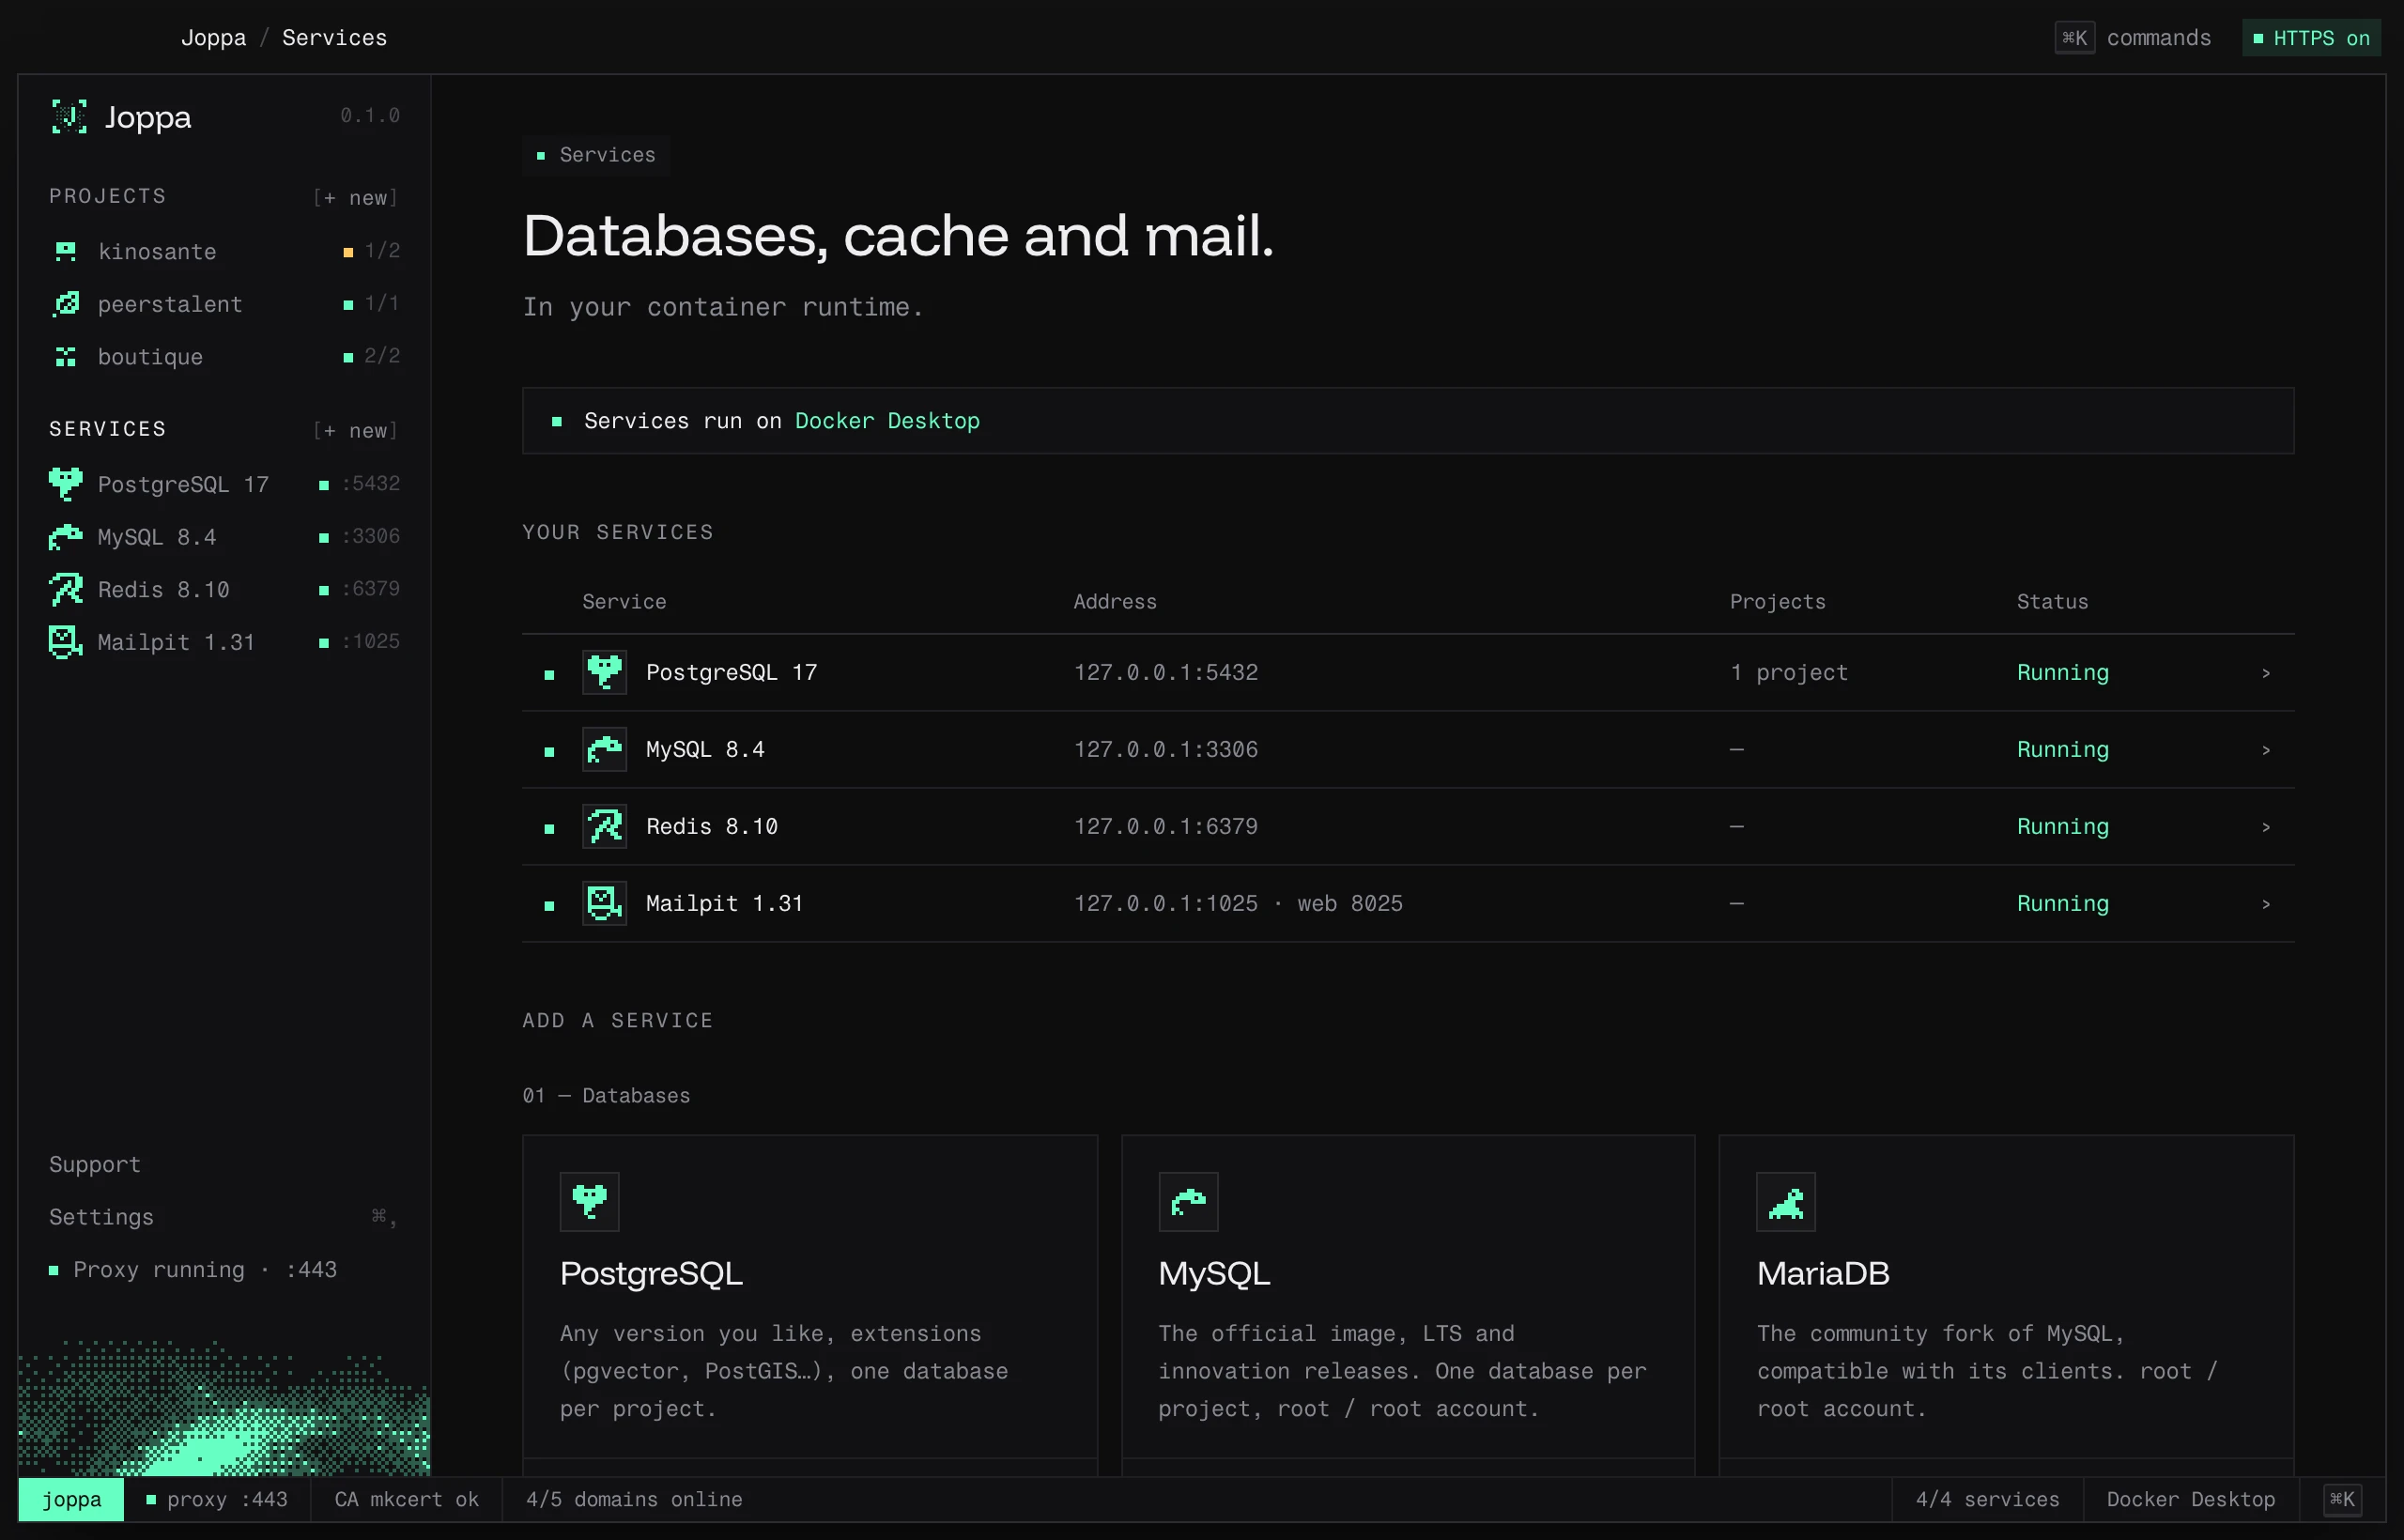The width and height of the screenshot is (2404, 1540).
Task: Add a new service with [+ new]
Action: pos(356,430)
